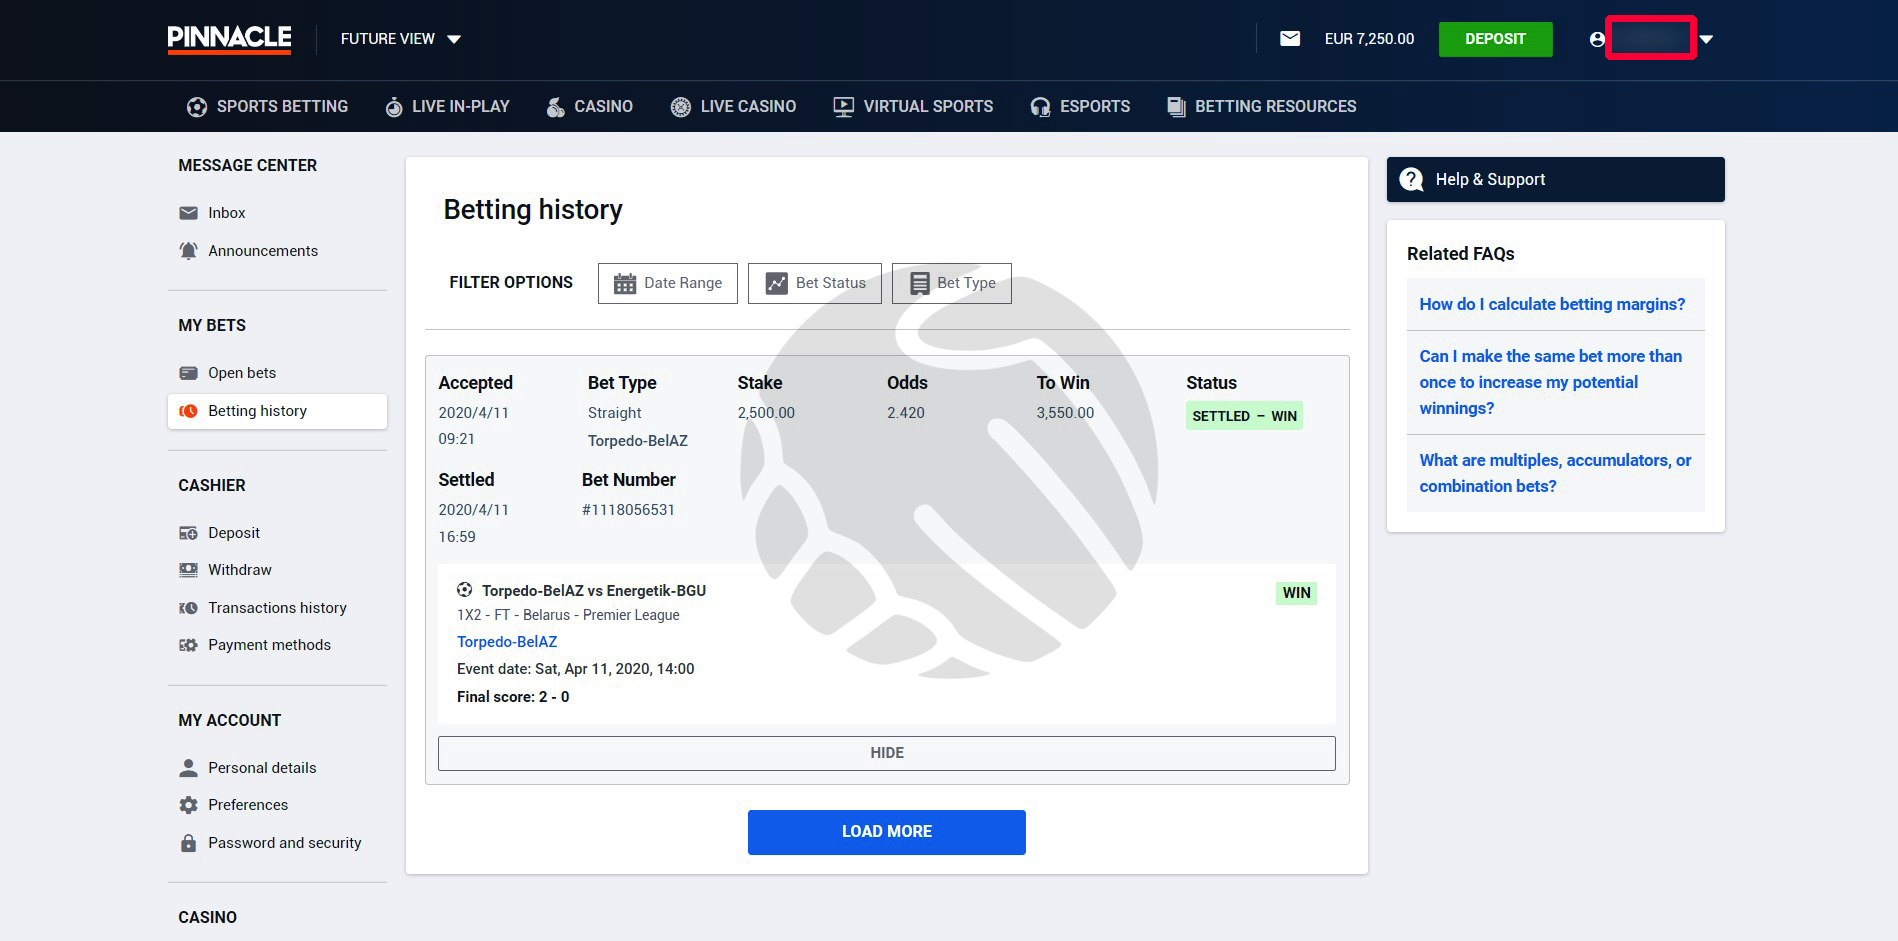Go to Live Casino section

(x=733, y=106)
